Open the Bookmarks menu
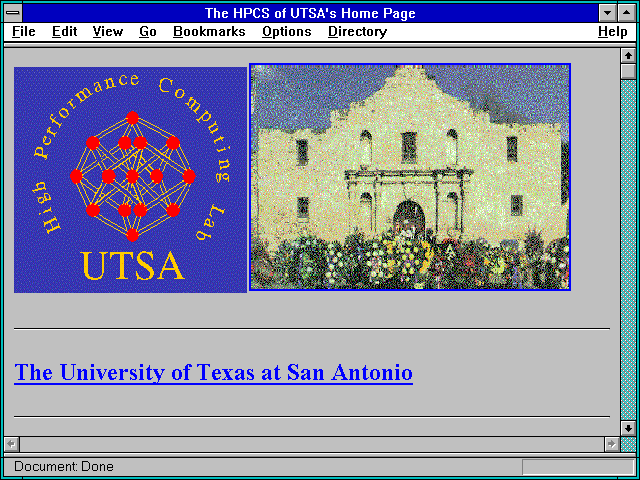 point(209,32)
